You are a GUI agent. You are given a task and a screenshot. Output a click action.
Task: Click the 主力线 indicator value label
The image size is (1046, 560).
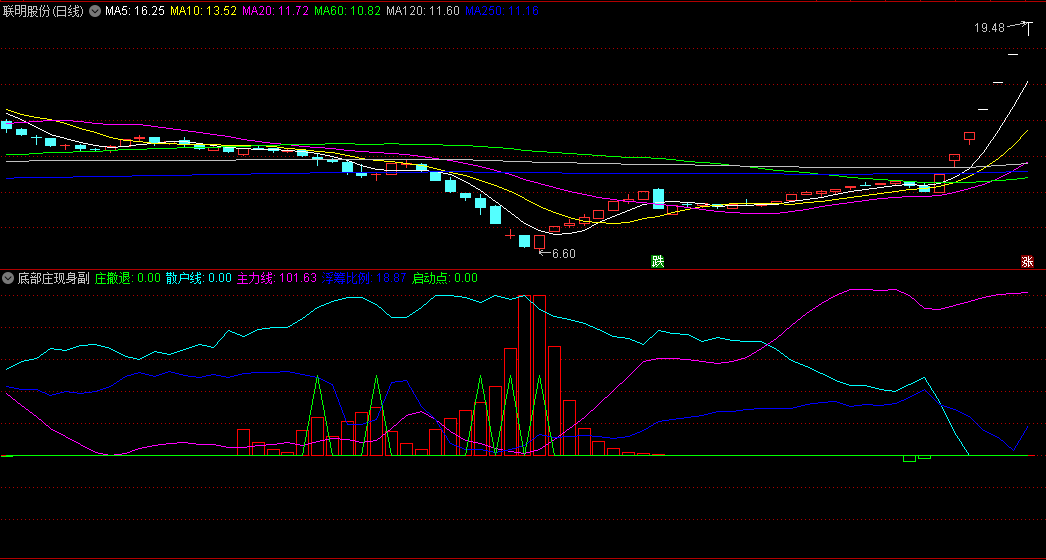[276, 278]
